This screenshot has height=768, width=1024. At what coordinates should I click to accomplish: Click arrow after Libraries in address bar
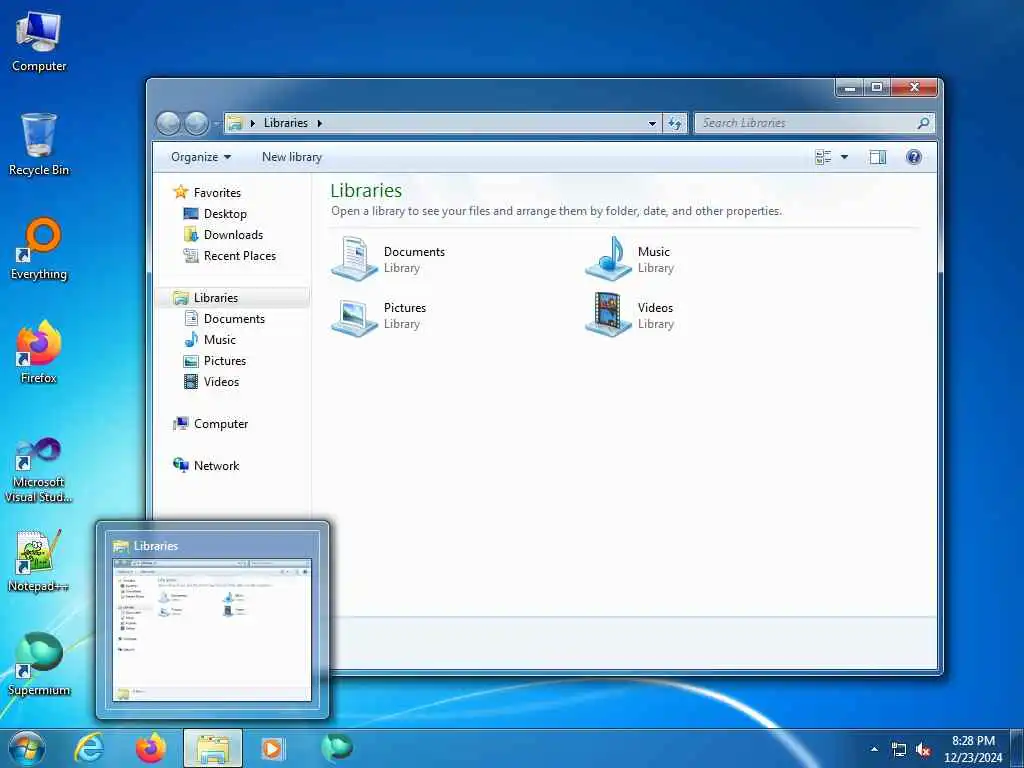pyautogui.click(x=319, y=123)
